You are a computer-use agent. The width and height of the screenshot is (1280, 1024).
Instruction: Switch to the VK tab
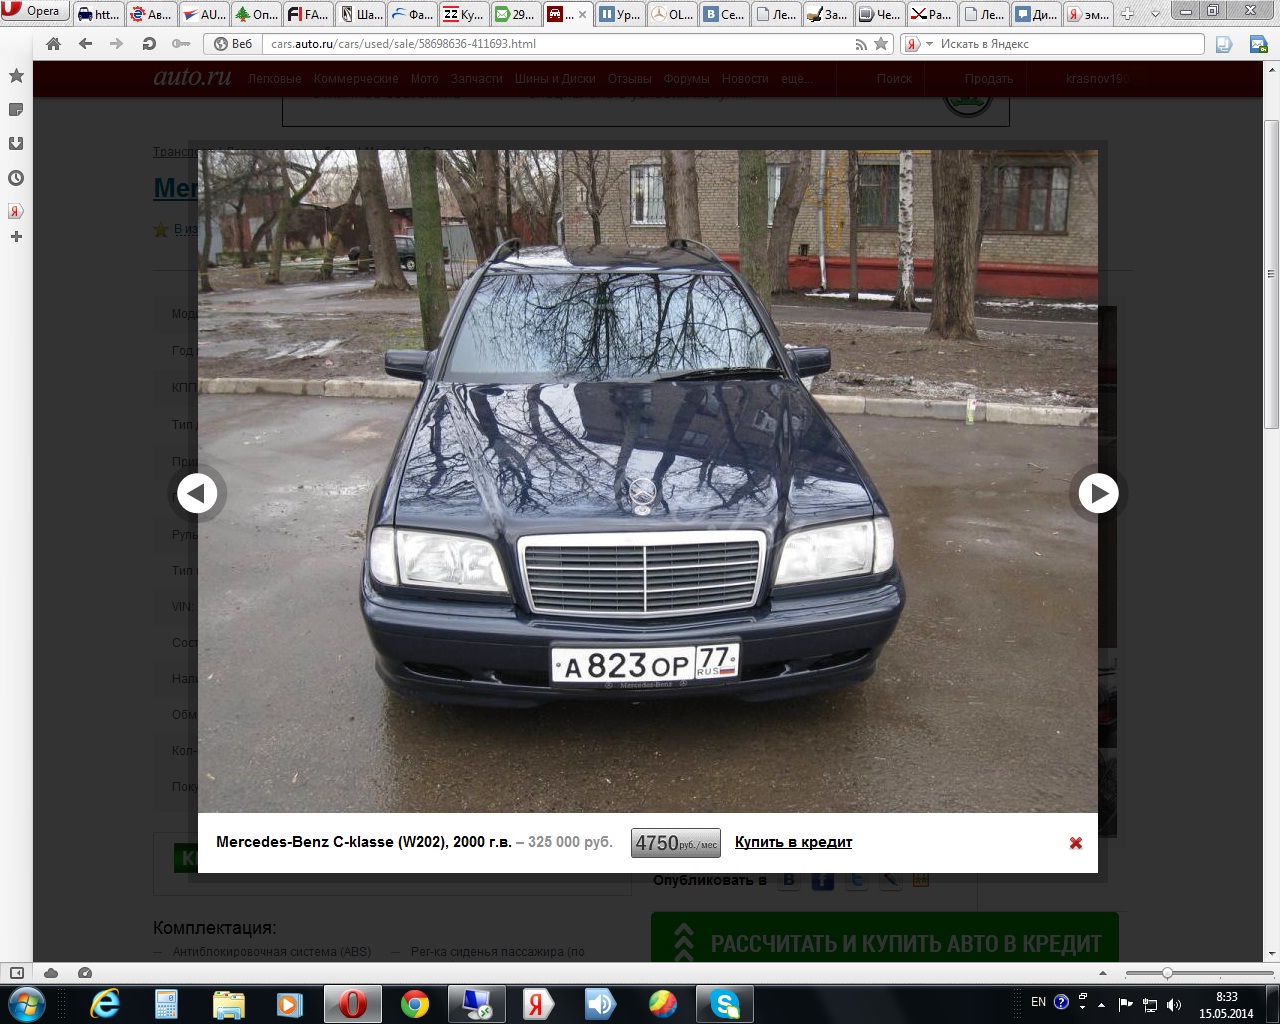724,14
